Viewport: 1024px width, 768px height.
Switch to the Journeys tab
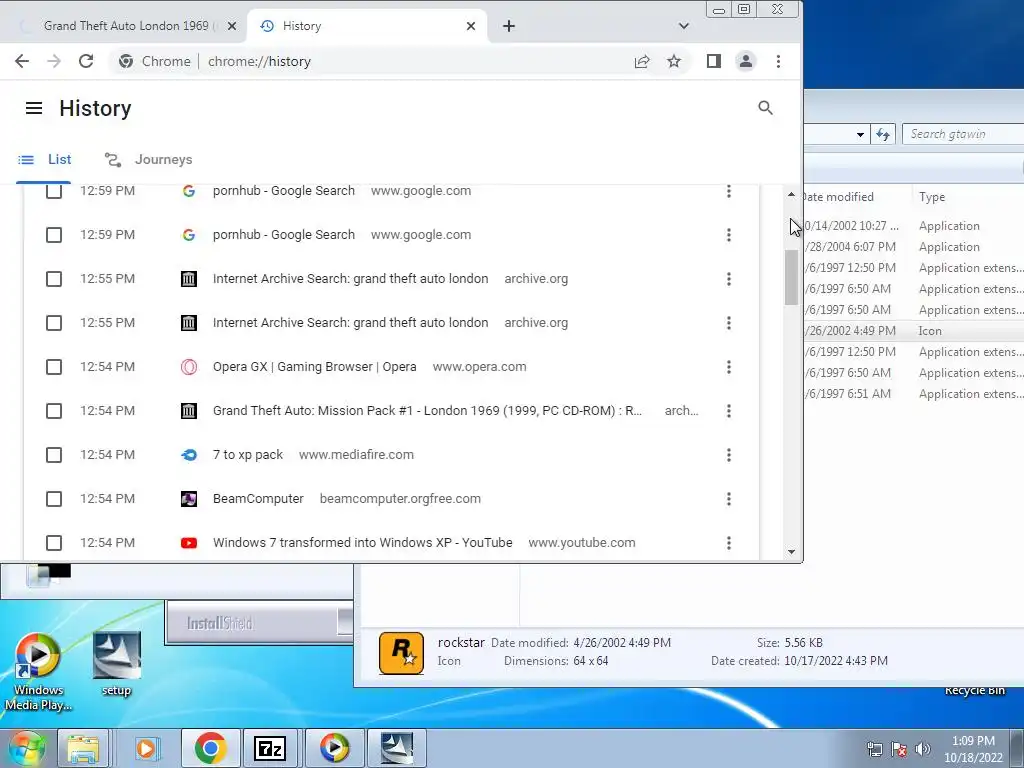click(148, 159)
